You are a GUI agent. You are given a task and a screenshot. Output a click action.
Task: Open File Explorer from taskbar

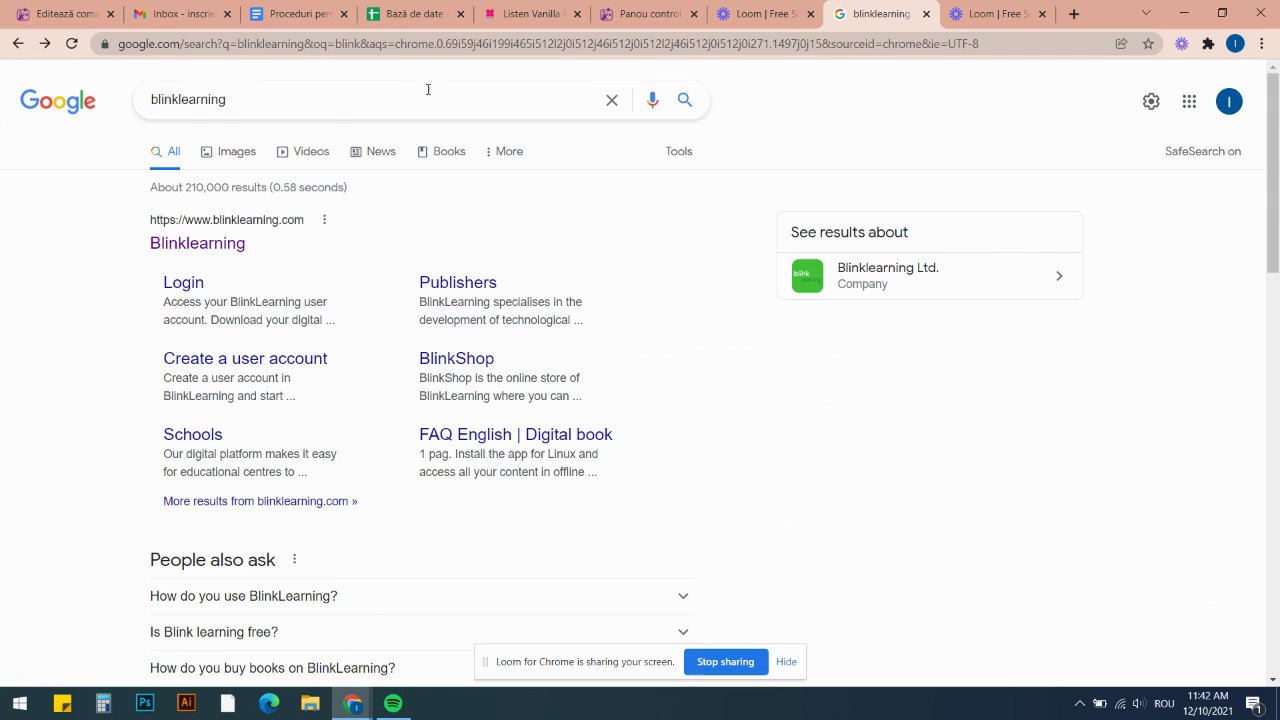click(310, 704)
